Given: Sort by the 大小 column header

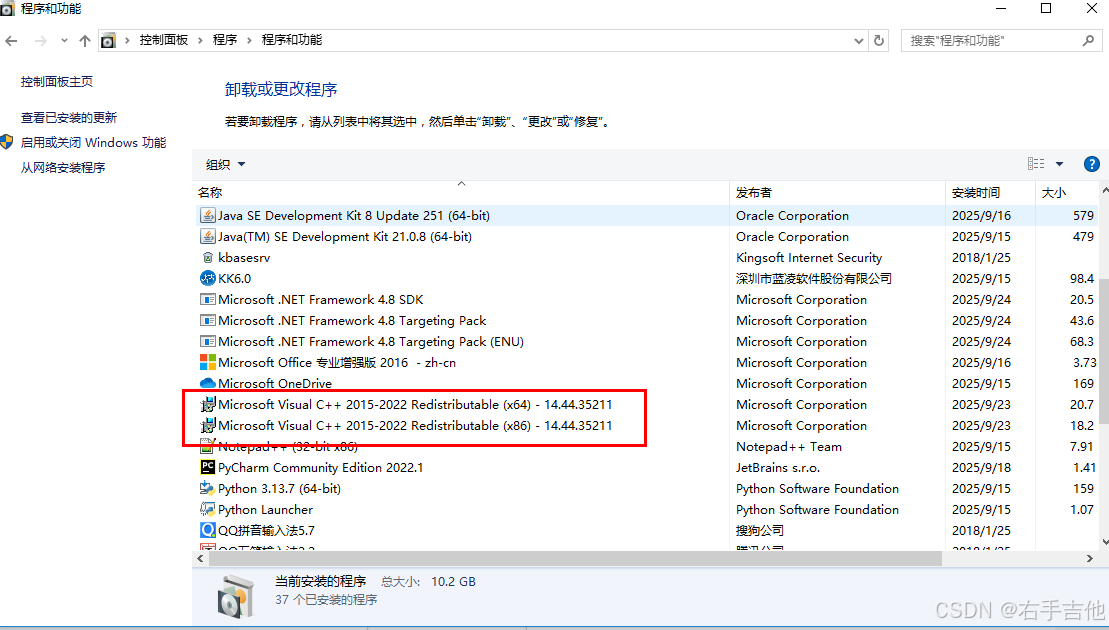Looking at the screenshot, I should (1067, 192).
